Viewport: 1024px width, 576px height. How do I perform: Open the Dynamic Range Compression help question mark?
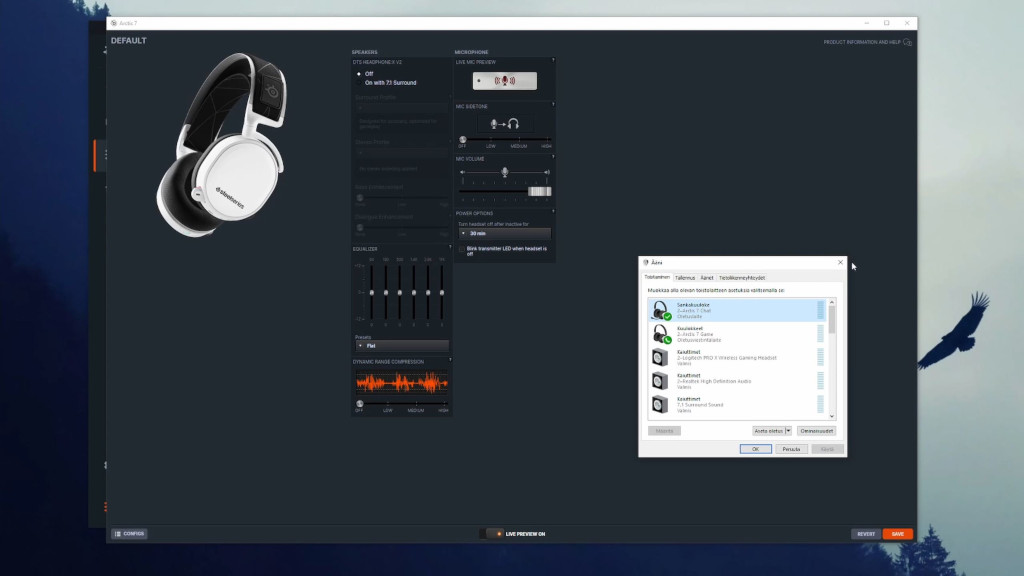pyautogui.click(x=450, y=360)
